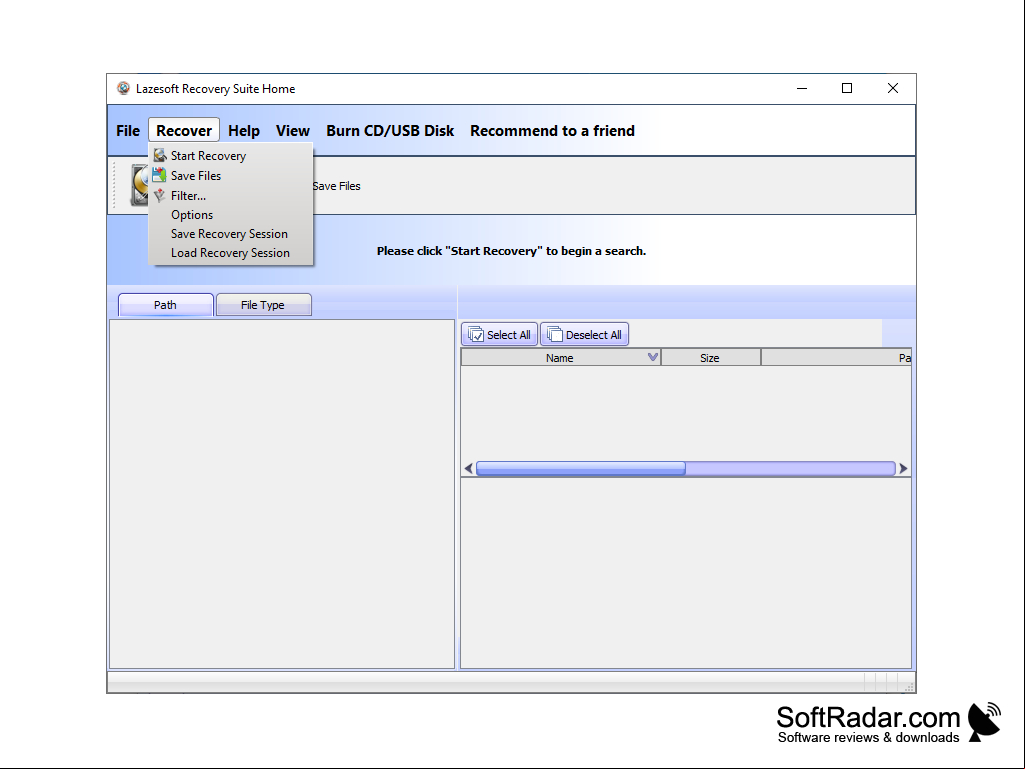This screenshot has height=769, width=1025.
Task: Click the Save Files toolbar button
Action: pos(336,186)
